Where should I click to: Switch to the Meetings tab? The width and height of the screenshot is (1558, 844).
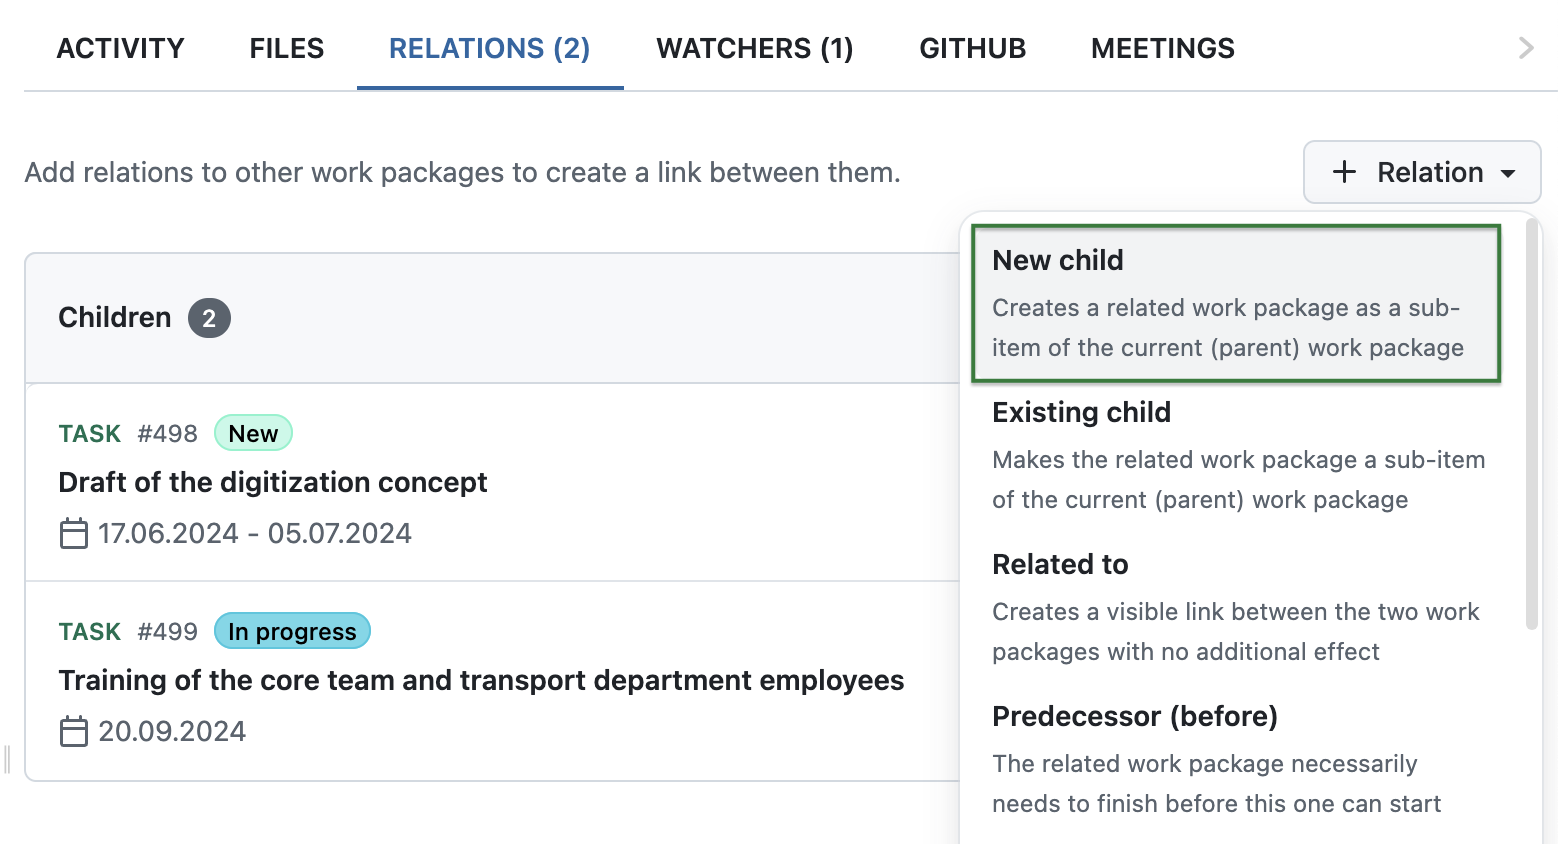[1162, 47]
